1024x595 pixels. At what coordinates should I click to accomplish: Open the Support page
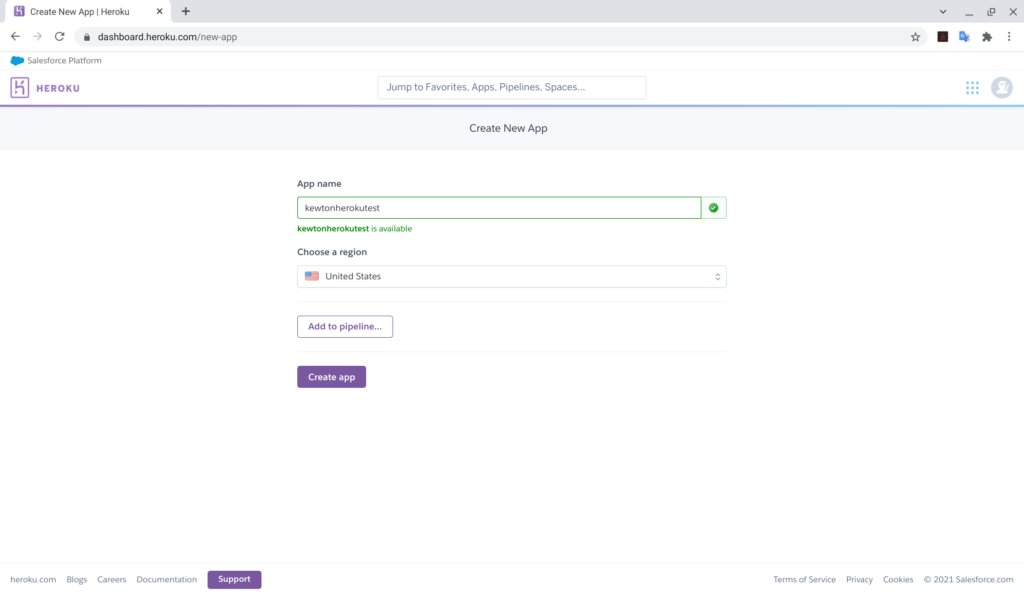point(233,579)
